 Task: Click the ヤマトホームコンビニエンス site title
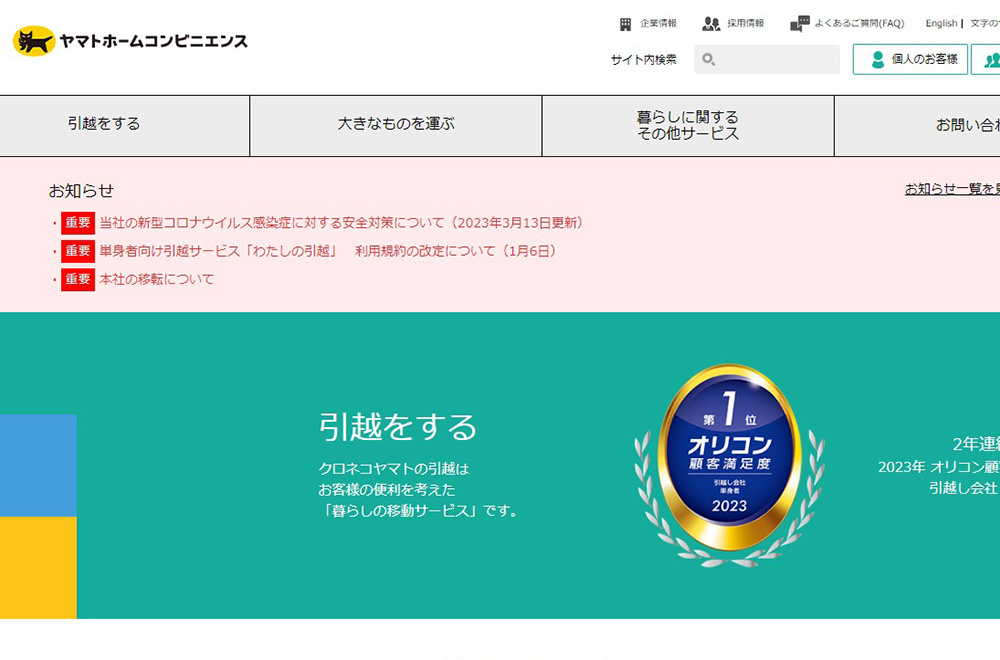(153, 41)
